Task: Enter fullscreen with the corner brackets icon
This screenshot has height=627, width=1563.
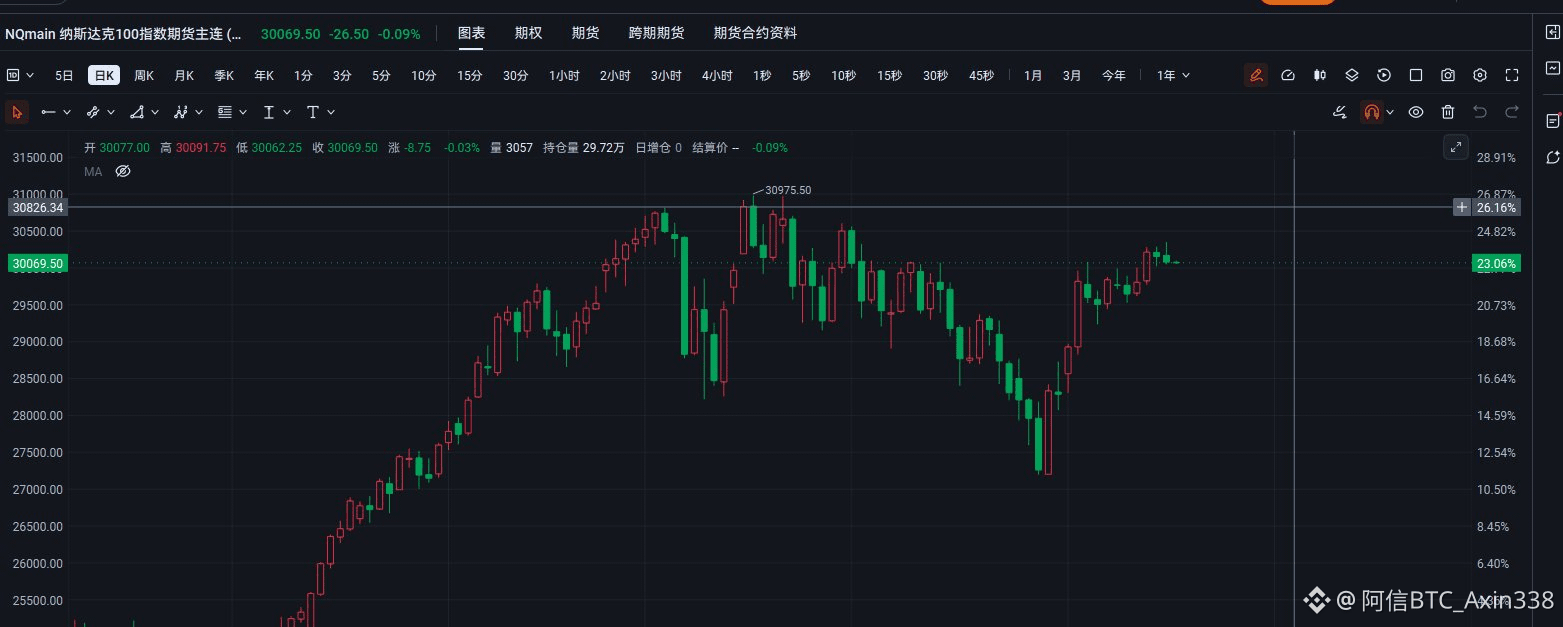Action: (1512, 75)
